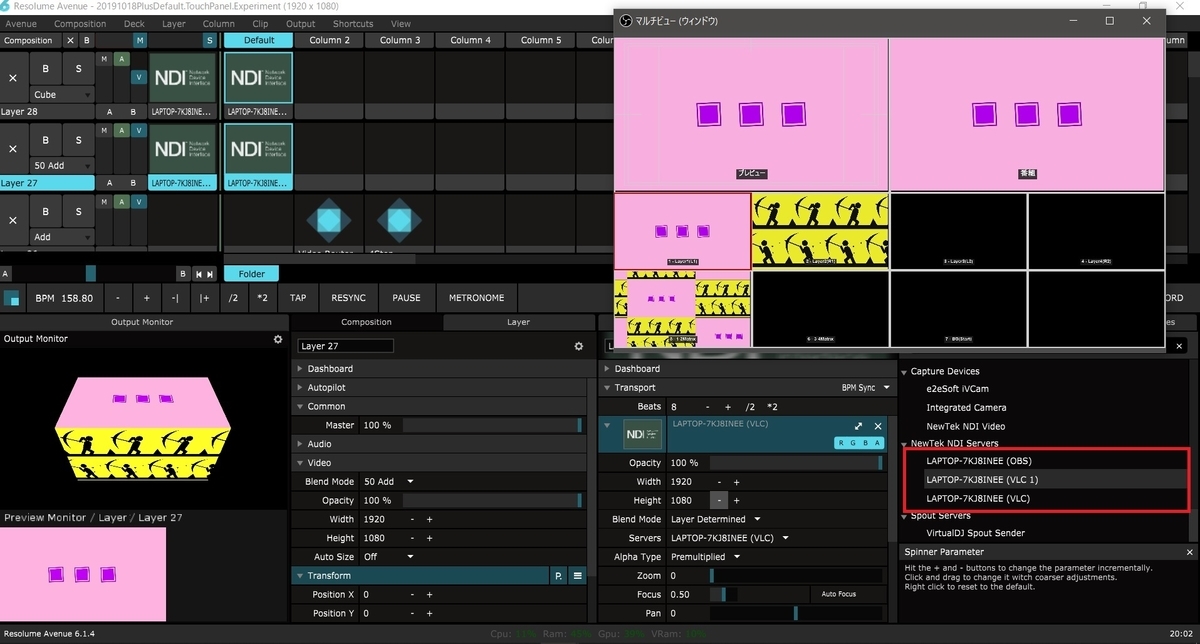Halve the BPM with the /2 button
The image size is (1200, 644).
(233, 298)
